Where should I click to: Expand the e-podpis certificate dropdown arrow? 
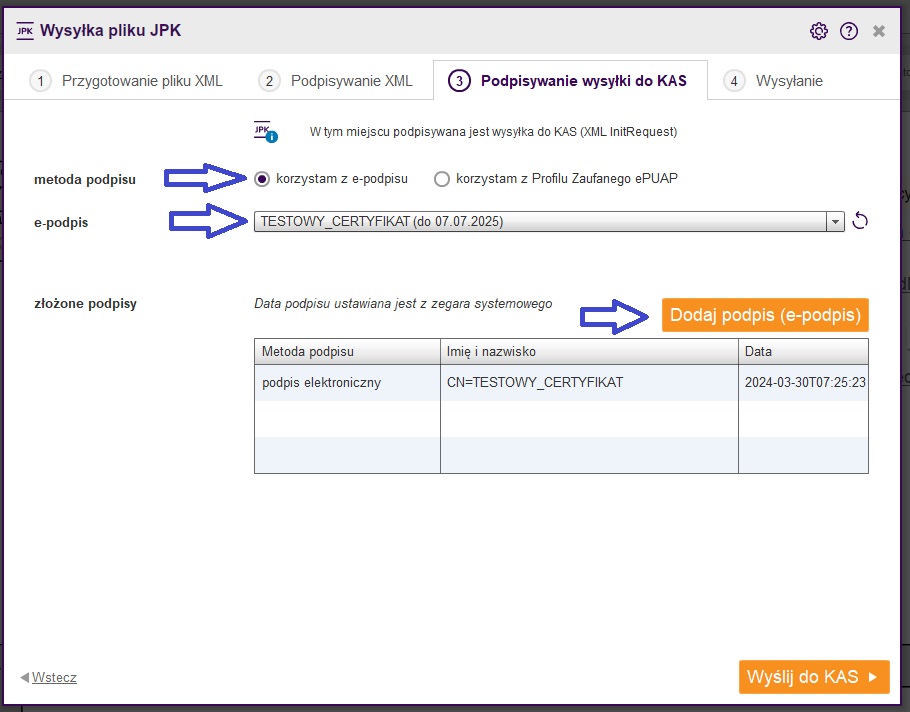835,222
